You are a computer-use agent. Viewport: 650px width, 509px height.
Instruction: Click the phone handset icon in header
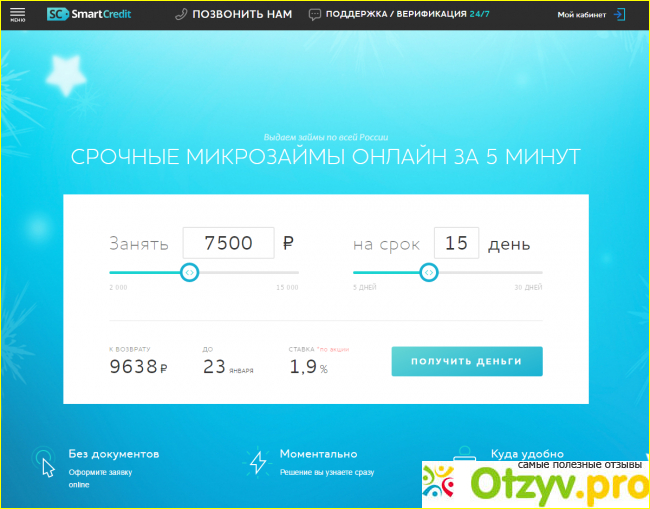pos(180,15)
